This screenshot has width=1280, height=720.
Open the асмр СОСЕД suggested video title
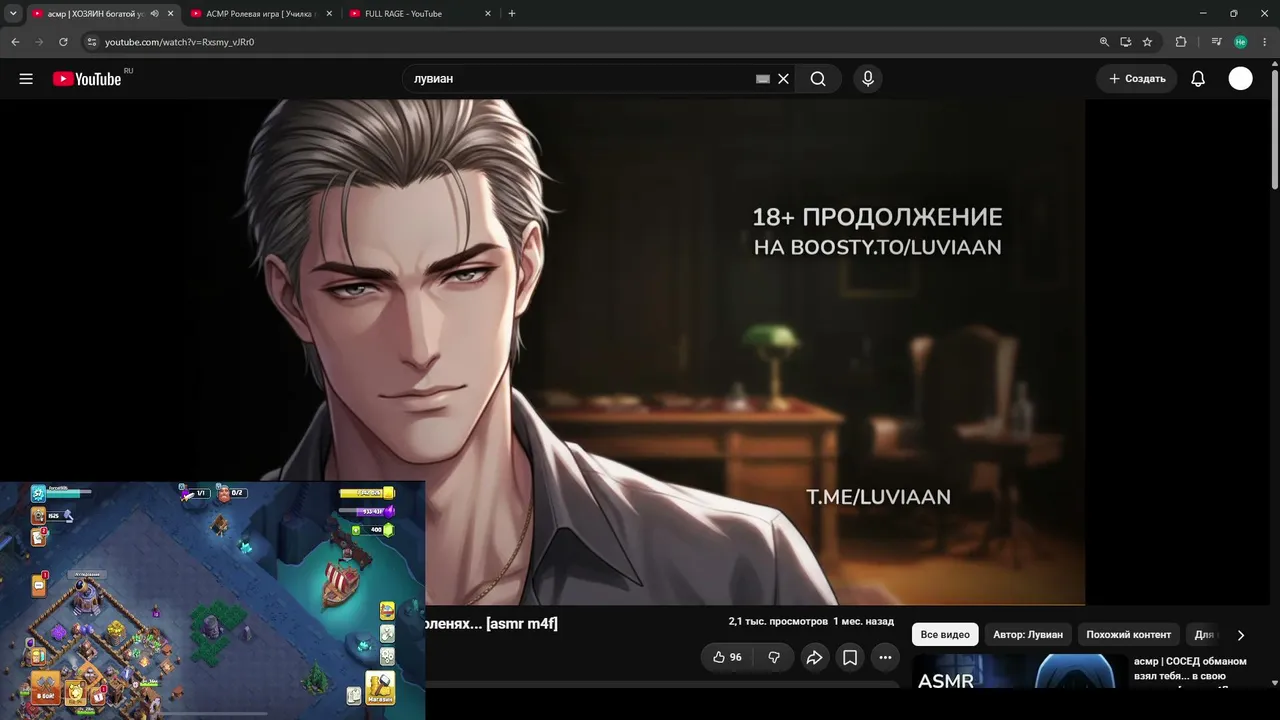(x=1190, y=669)
